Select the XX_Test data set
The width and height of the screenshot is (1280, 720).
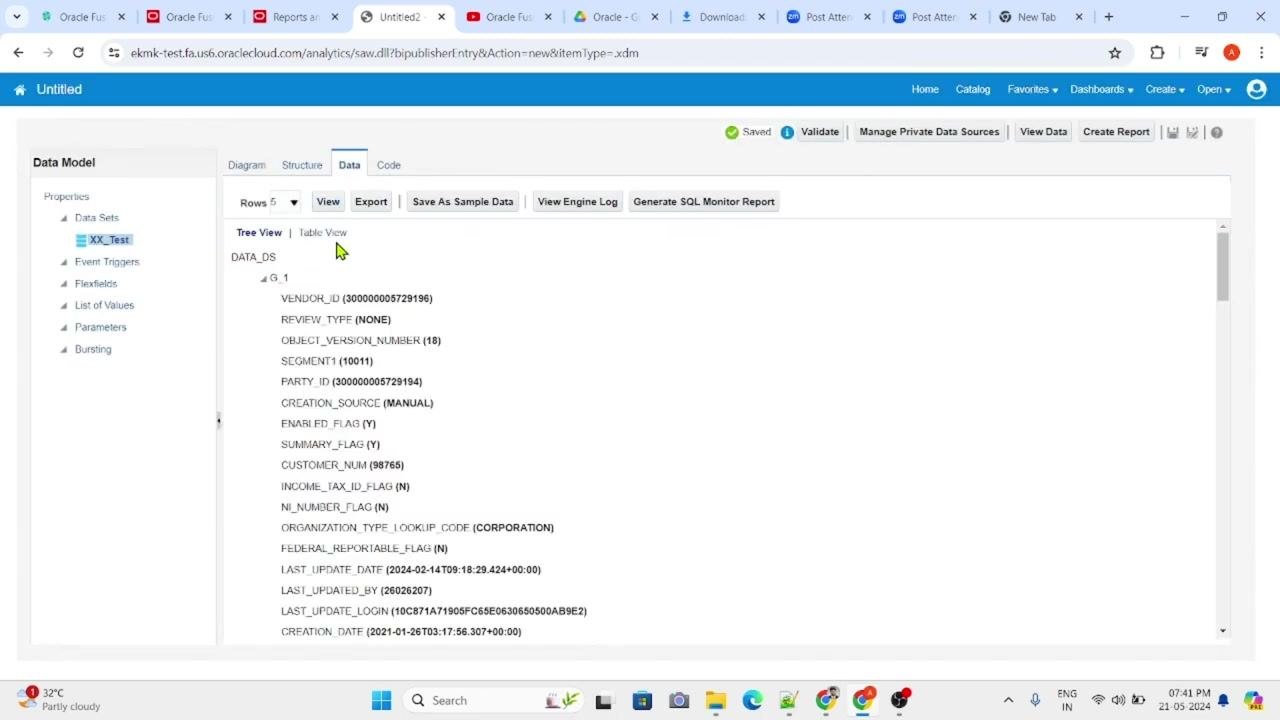coord(109,240)
